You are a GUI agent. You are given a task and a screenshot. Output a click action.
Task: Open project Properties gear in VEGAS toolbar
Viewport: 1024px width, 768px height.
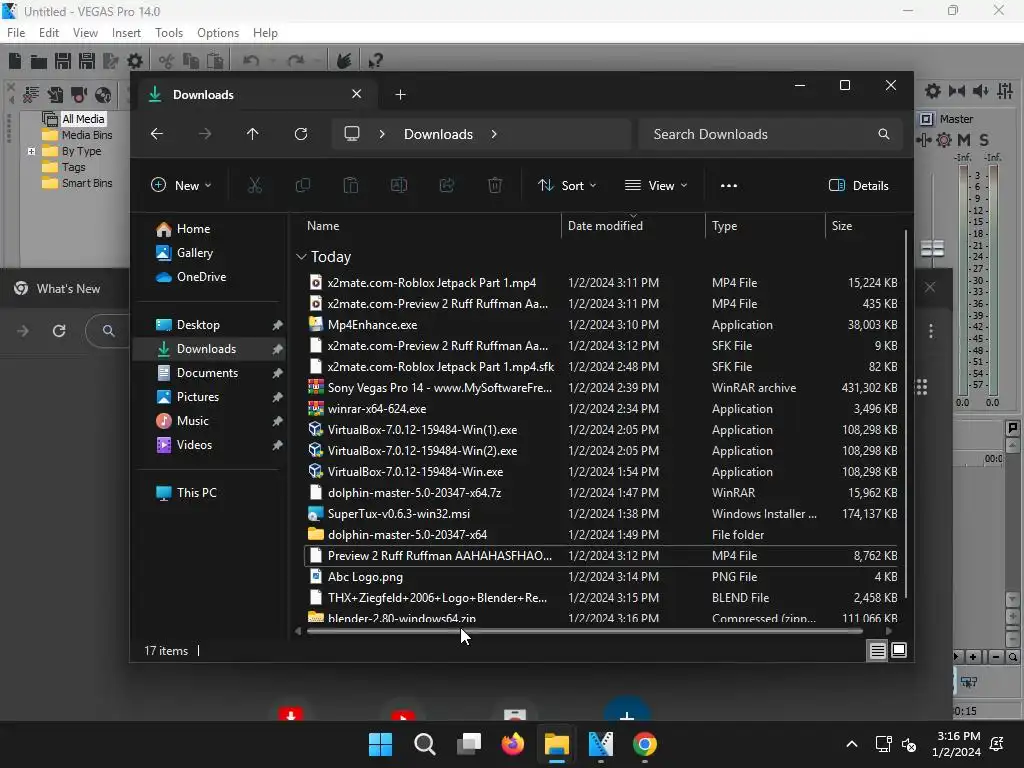[x=135, y=61]
